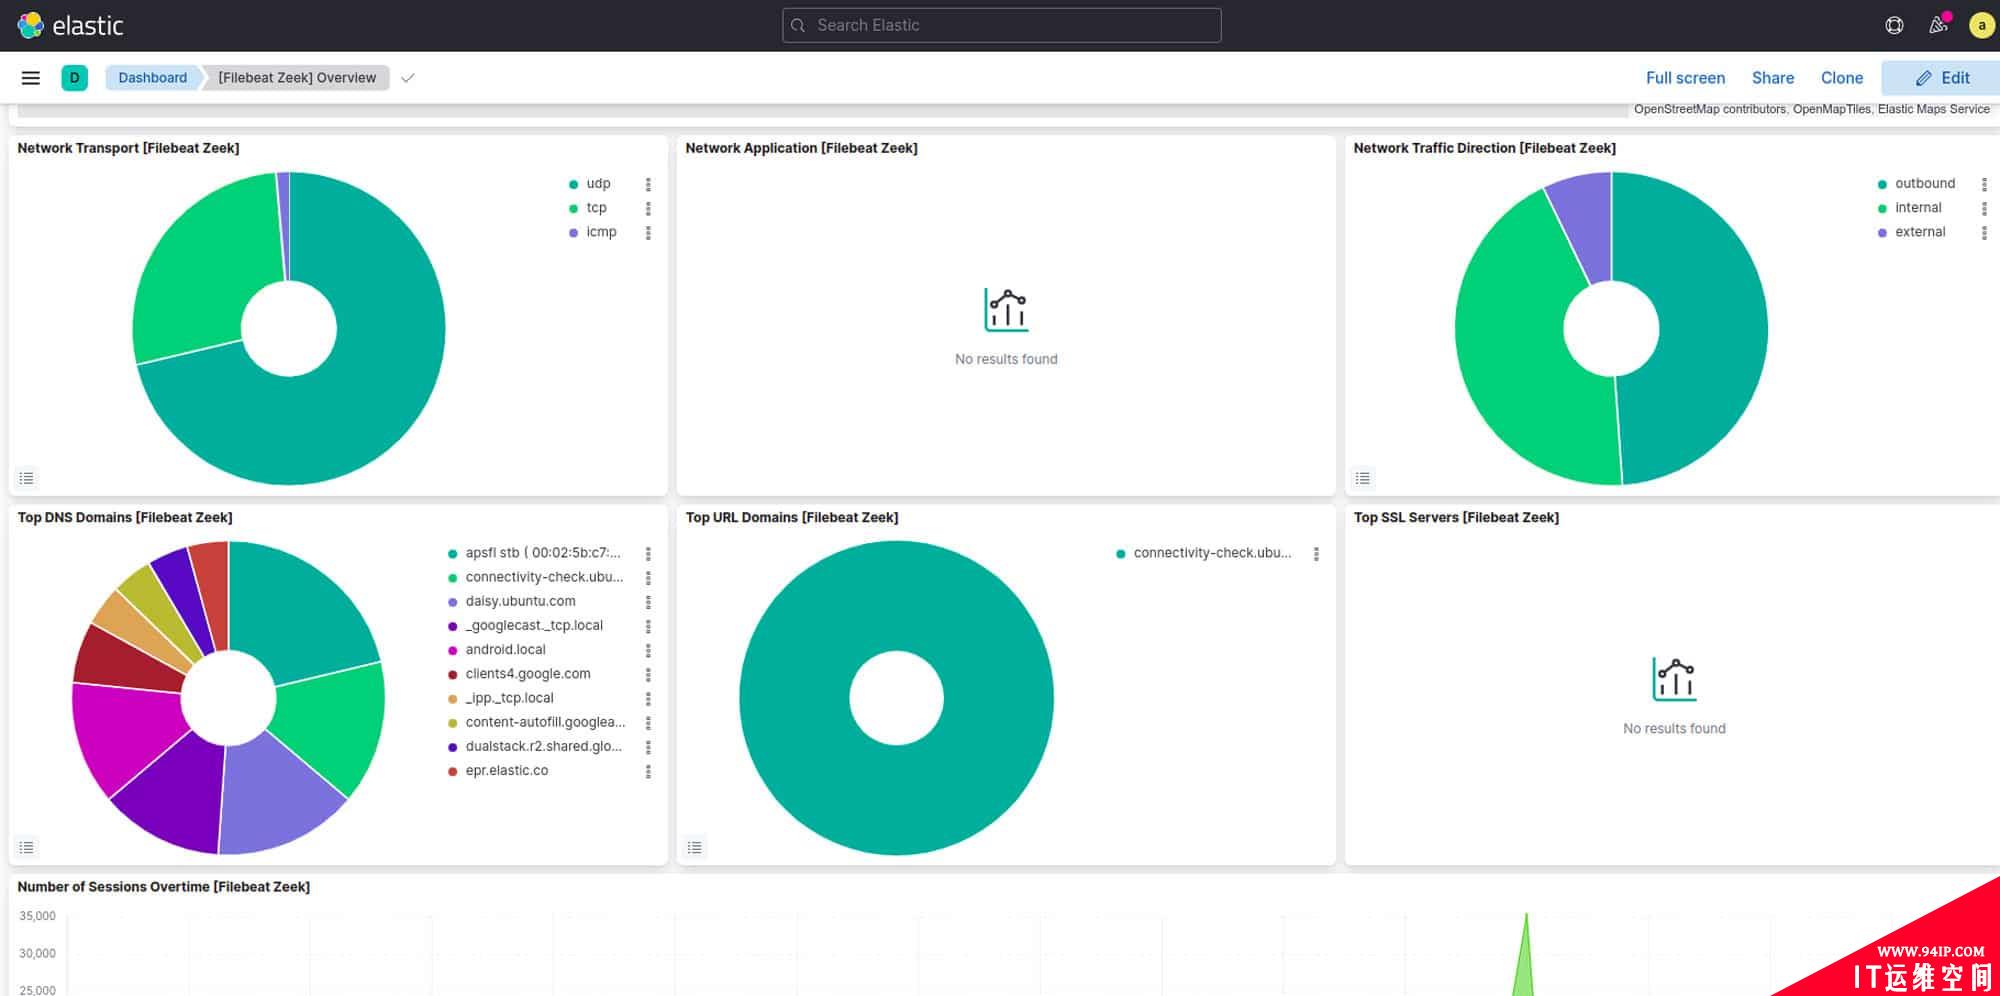Focus the Search Elastic field
Screen dimensions: 2000x996
(x=1001, y=25)
